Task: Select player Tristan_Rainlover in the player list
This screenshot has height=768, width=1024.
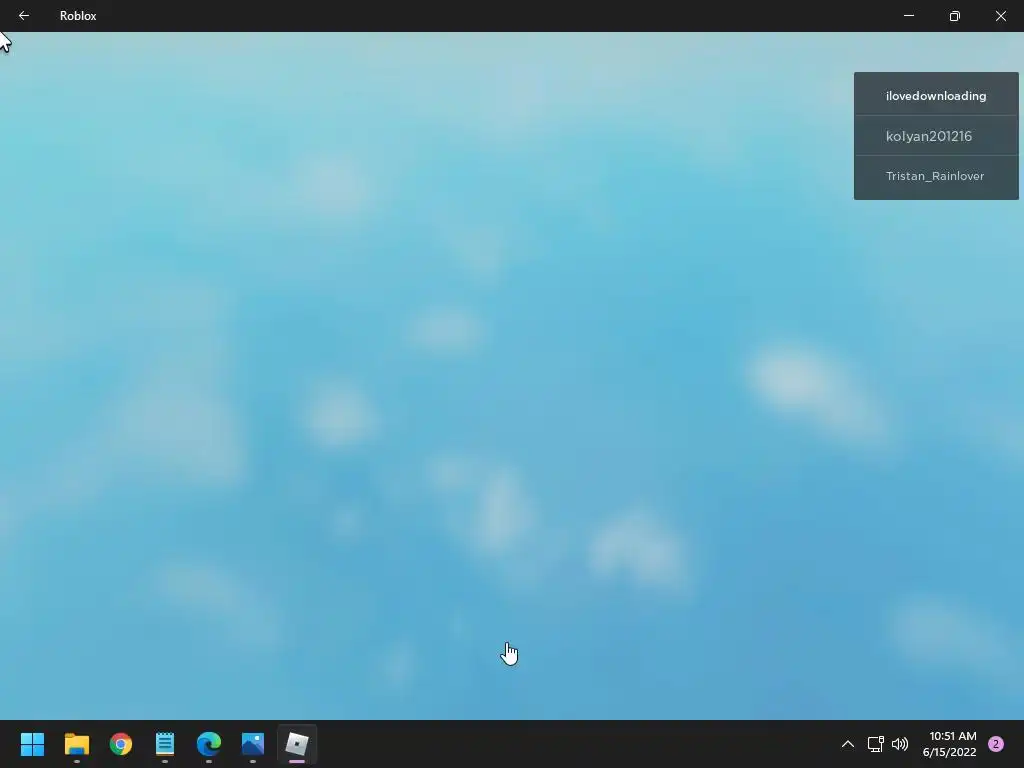Action: (936, 176)
